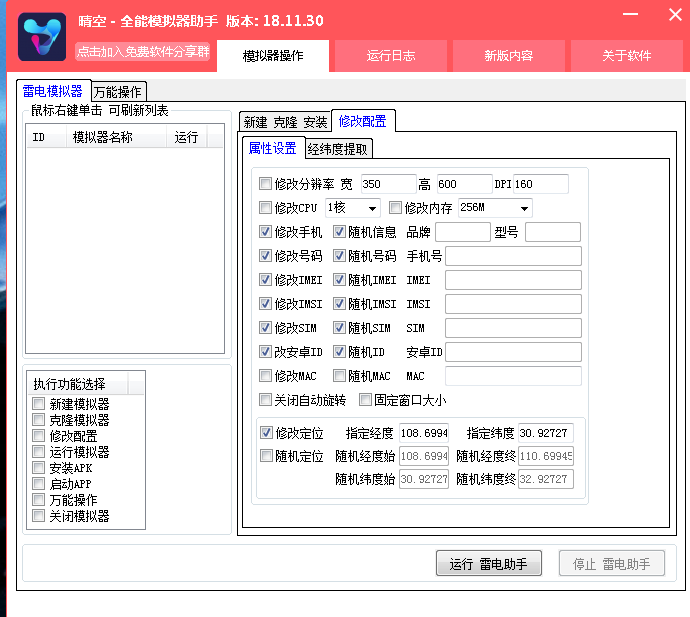
Task: Check 修改配置 in function list
Action: click(x=39, y=436)
